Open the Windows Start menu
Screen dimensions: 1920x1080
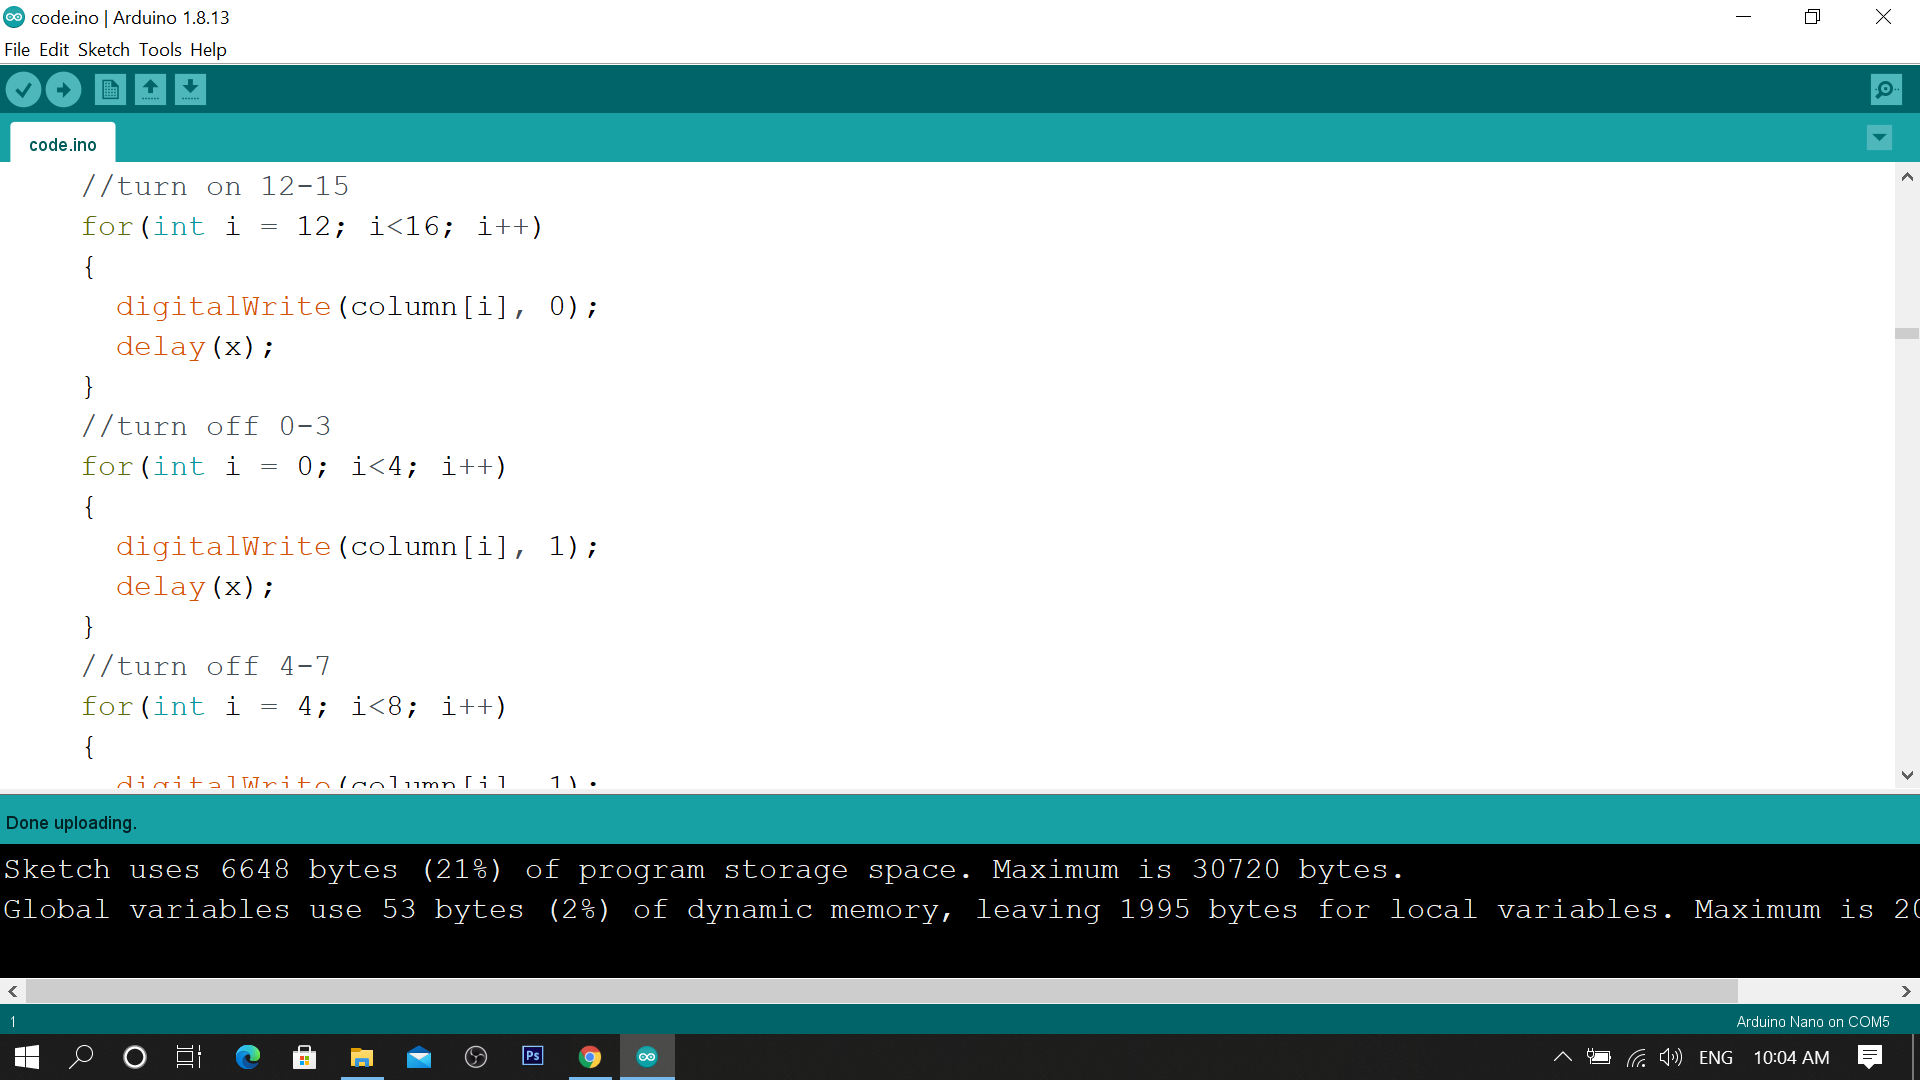coord(24,1057)
